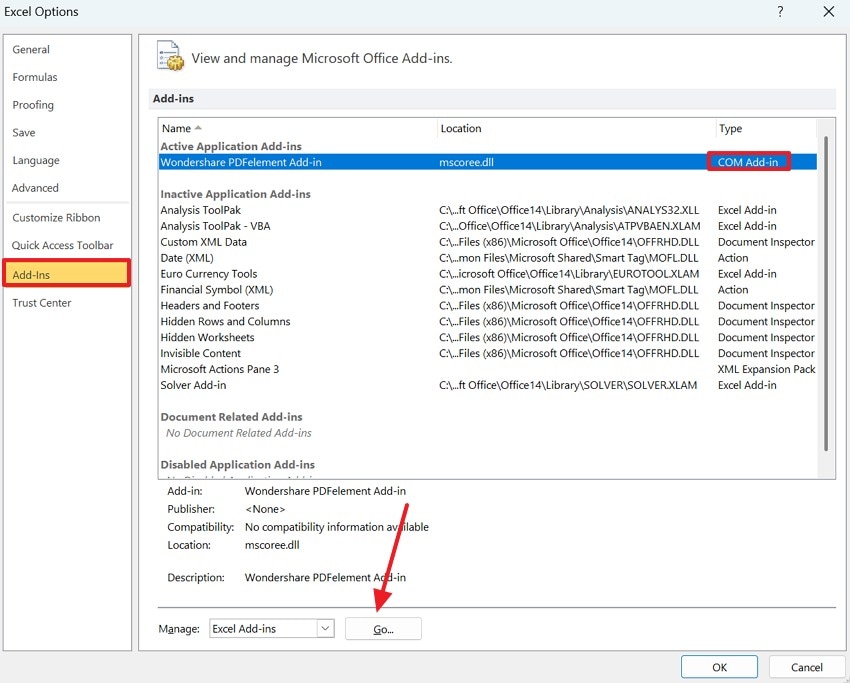
Task: Cancel the Excel Options dialog
Action: pyautogui.click(x=807, y=667)
